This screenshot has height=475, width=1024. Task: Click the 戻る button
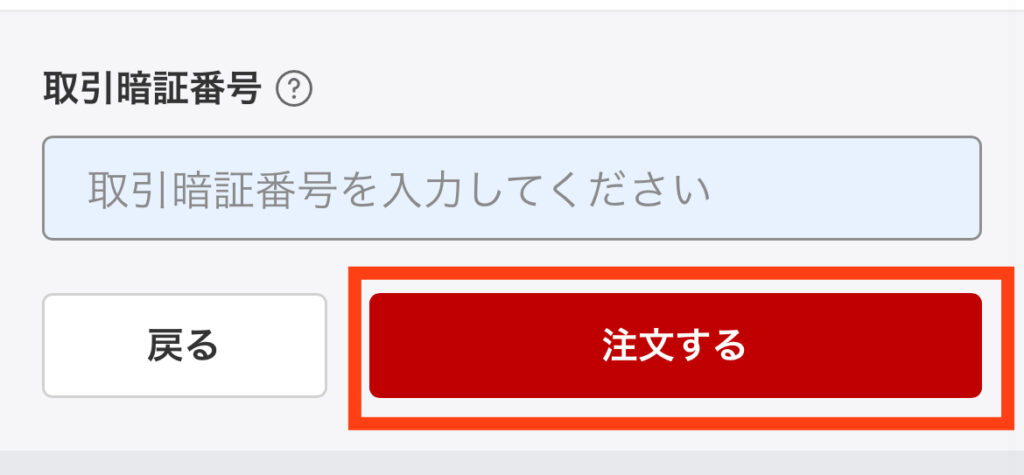184,345
